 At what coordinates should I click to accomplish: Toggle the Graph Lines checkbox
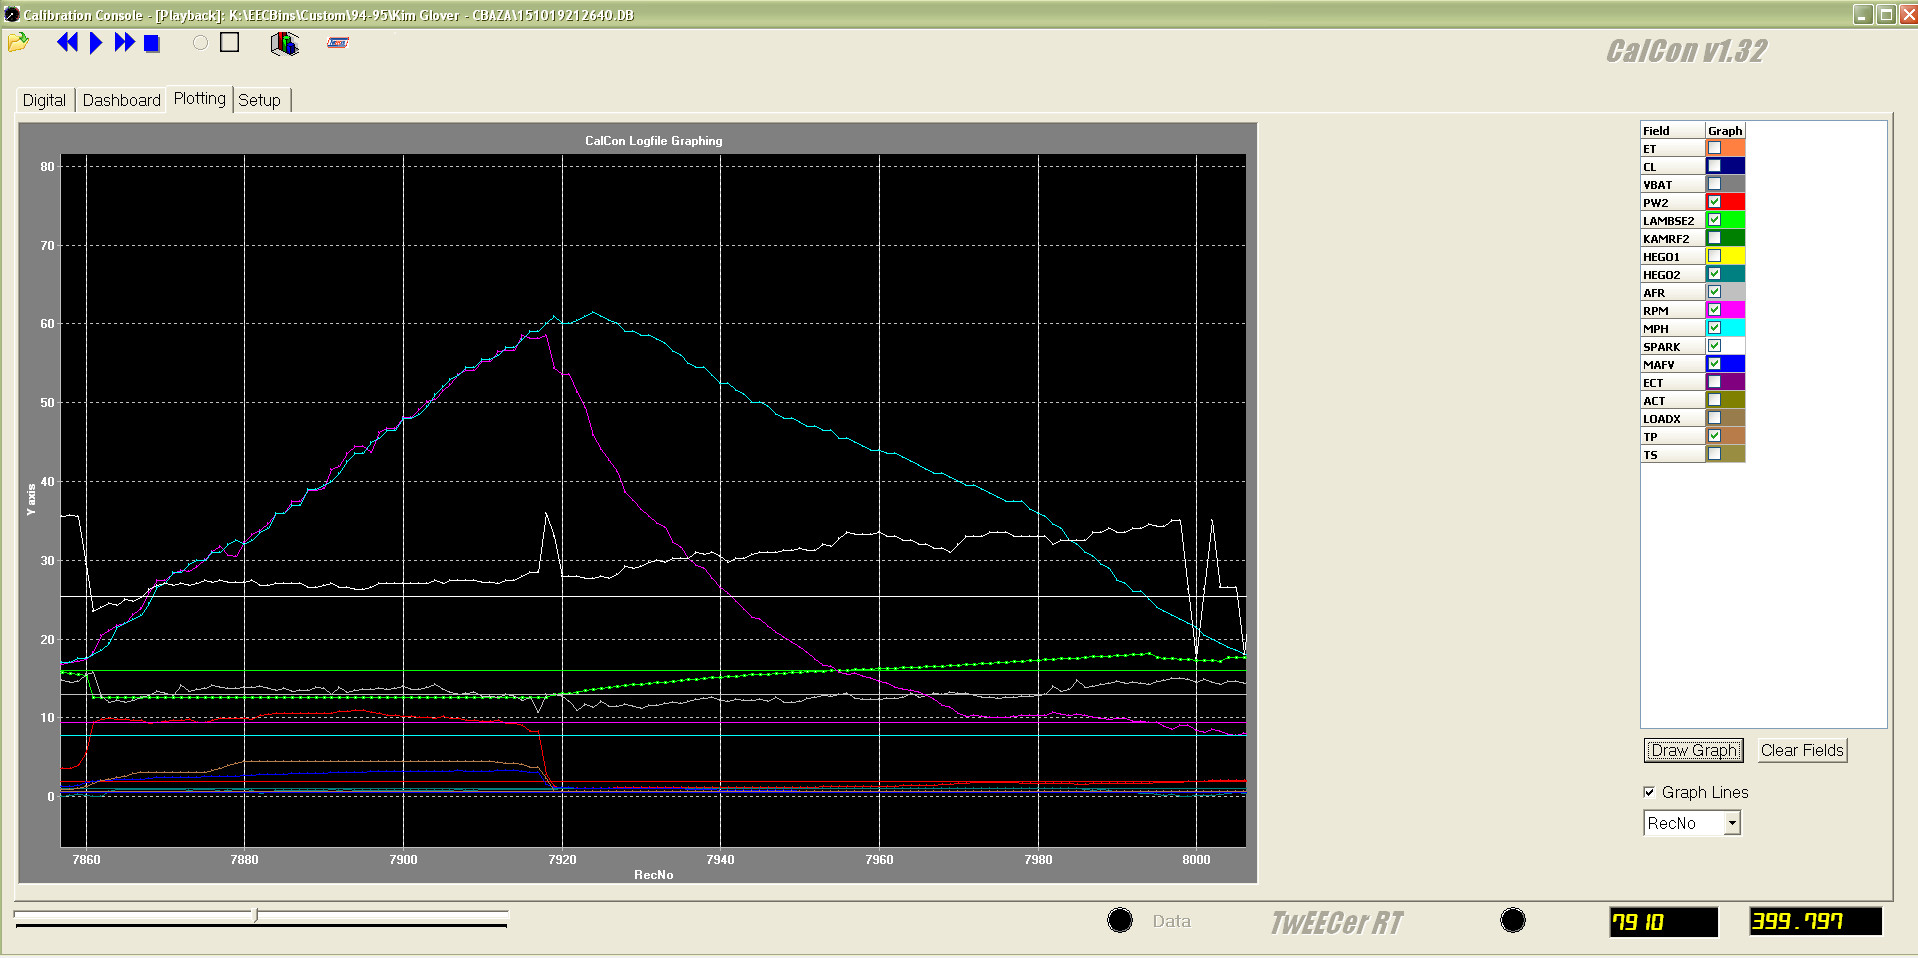click(x=1649, y=792)
